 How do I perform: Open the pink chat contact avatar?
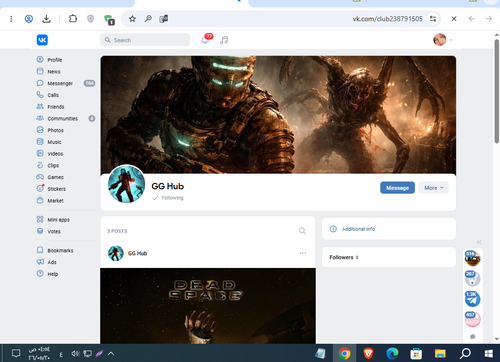click(472, 319)
